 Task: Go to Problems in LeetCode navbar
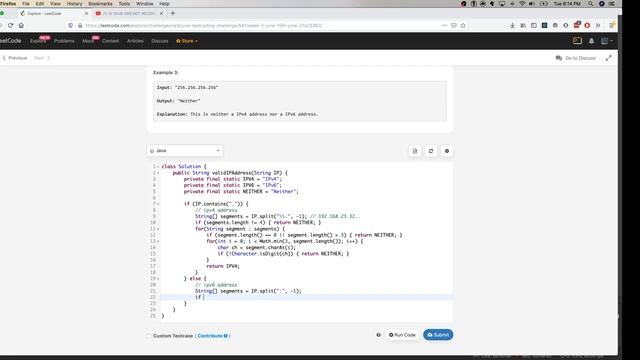pos(64,41)
